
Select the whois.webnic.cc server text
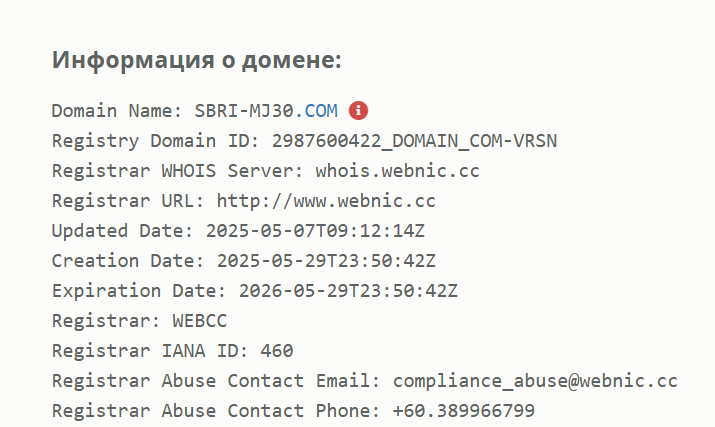point(398,171)
